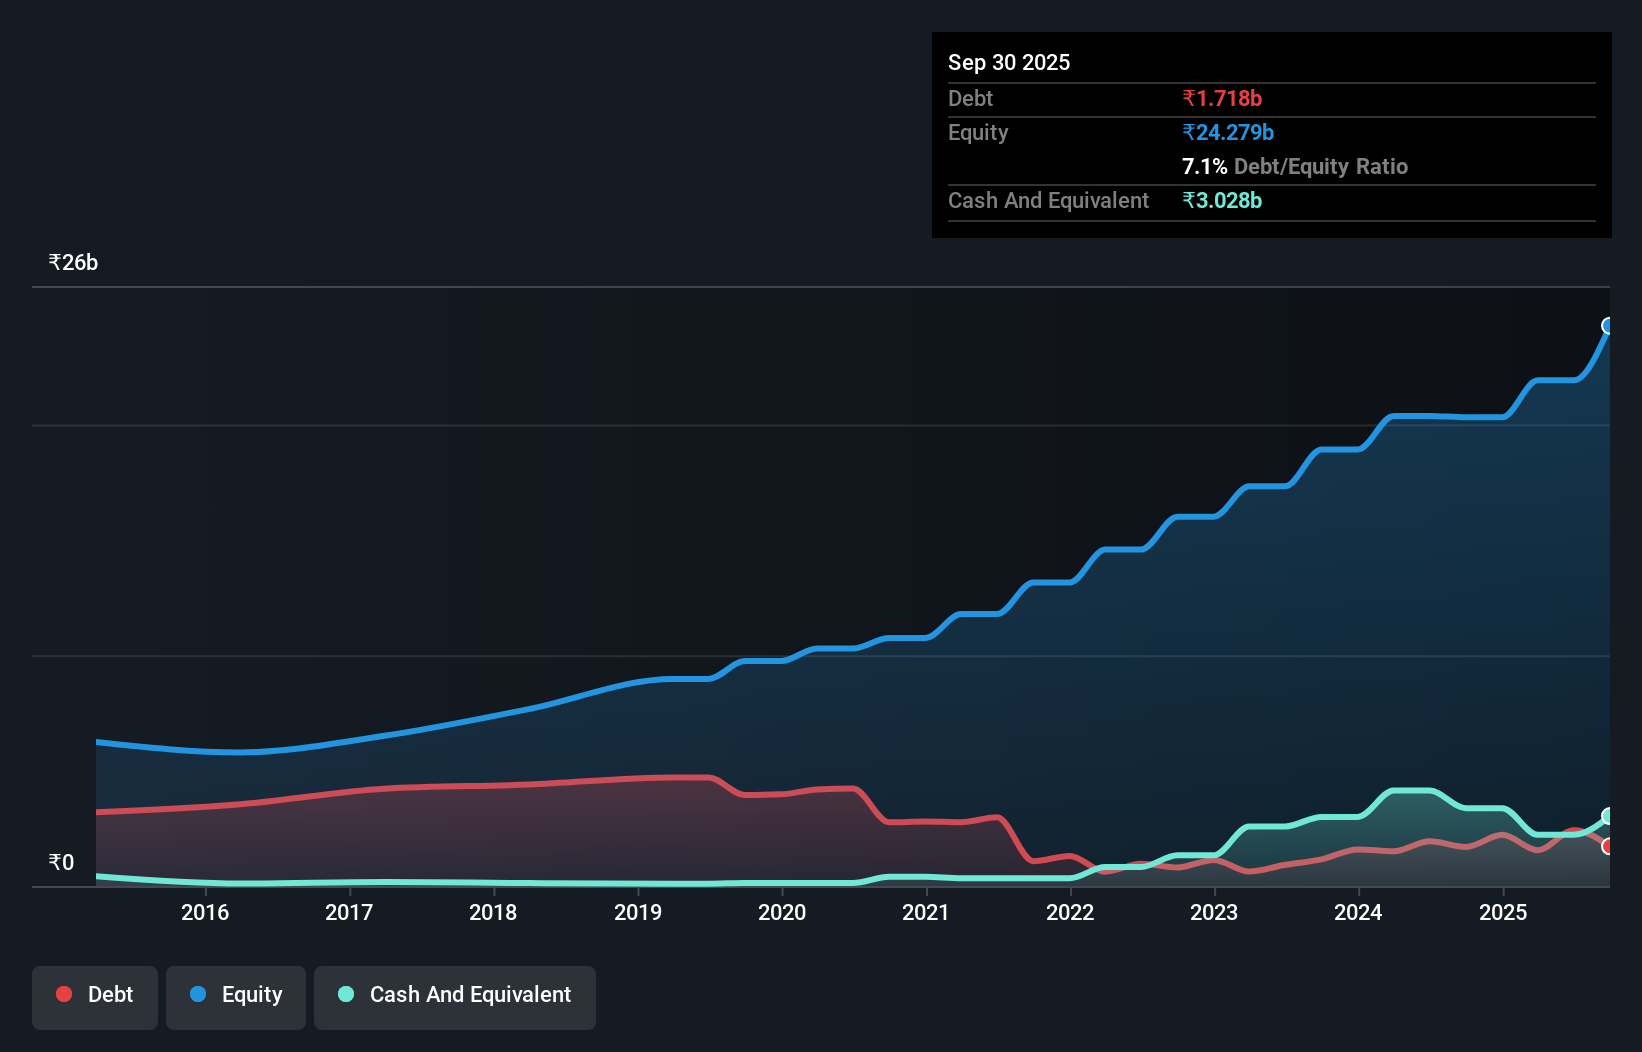Click the blue Equity end-point marker
1642x1052 pixels.
pos(1608,326)
